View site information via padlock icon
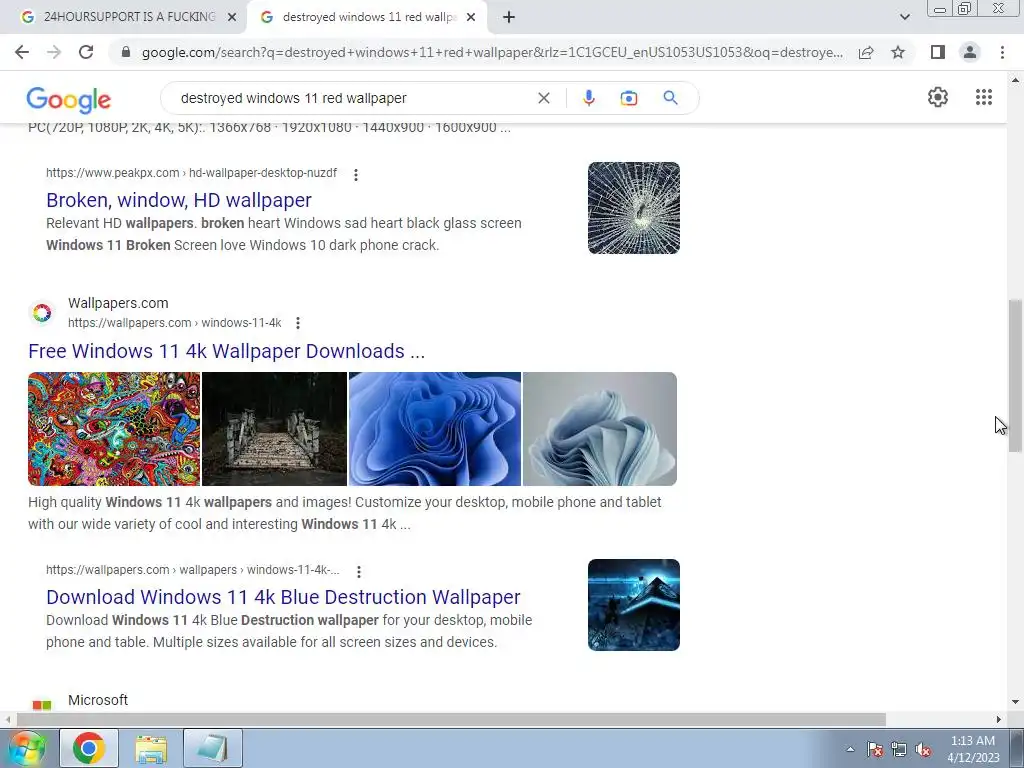The width and height of the screenshot is (1024, 768). [x=126, y=52]
